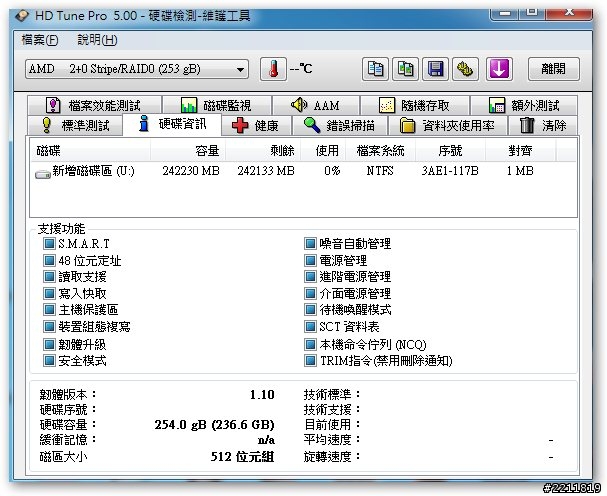Save screenshot with floppy disk icon
This screenshot has width=607, height=496.
436,69
